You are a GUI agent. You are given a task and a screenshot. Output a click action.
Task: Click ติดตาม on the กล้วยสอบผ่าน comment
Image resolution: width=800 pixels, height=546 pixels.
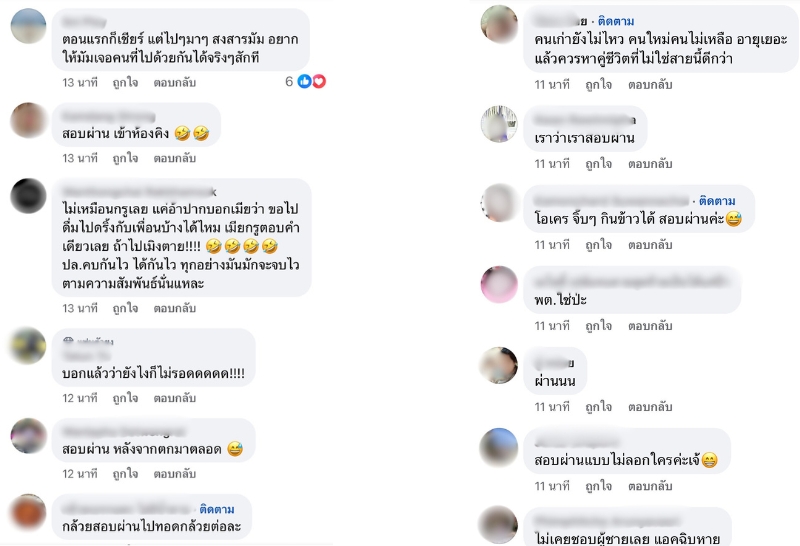[x=217, y=509]
